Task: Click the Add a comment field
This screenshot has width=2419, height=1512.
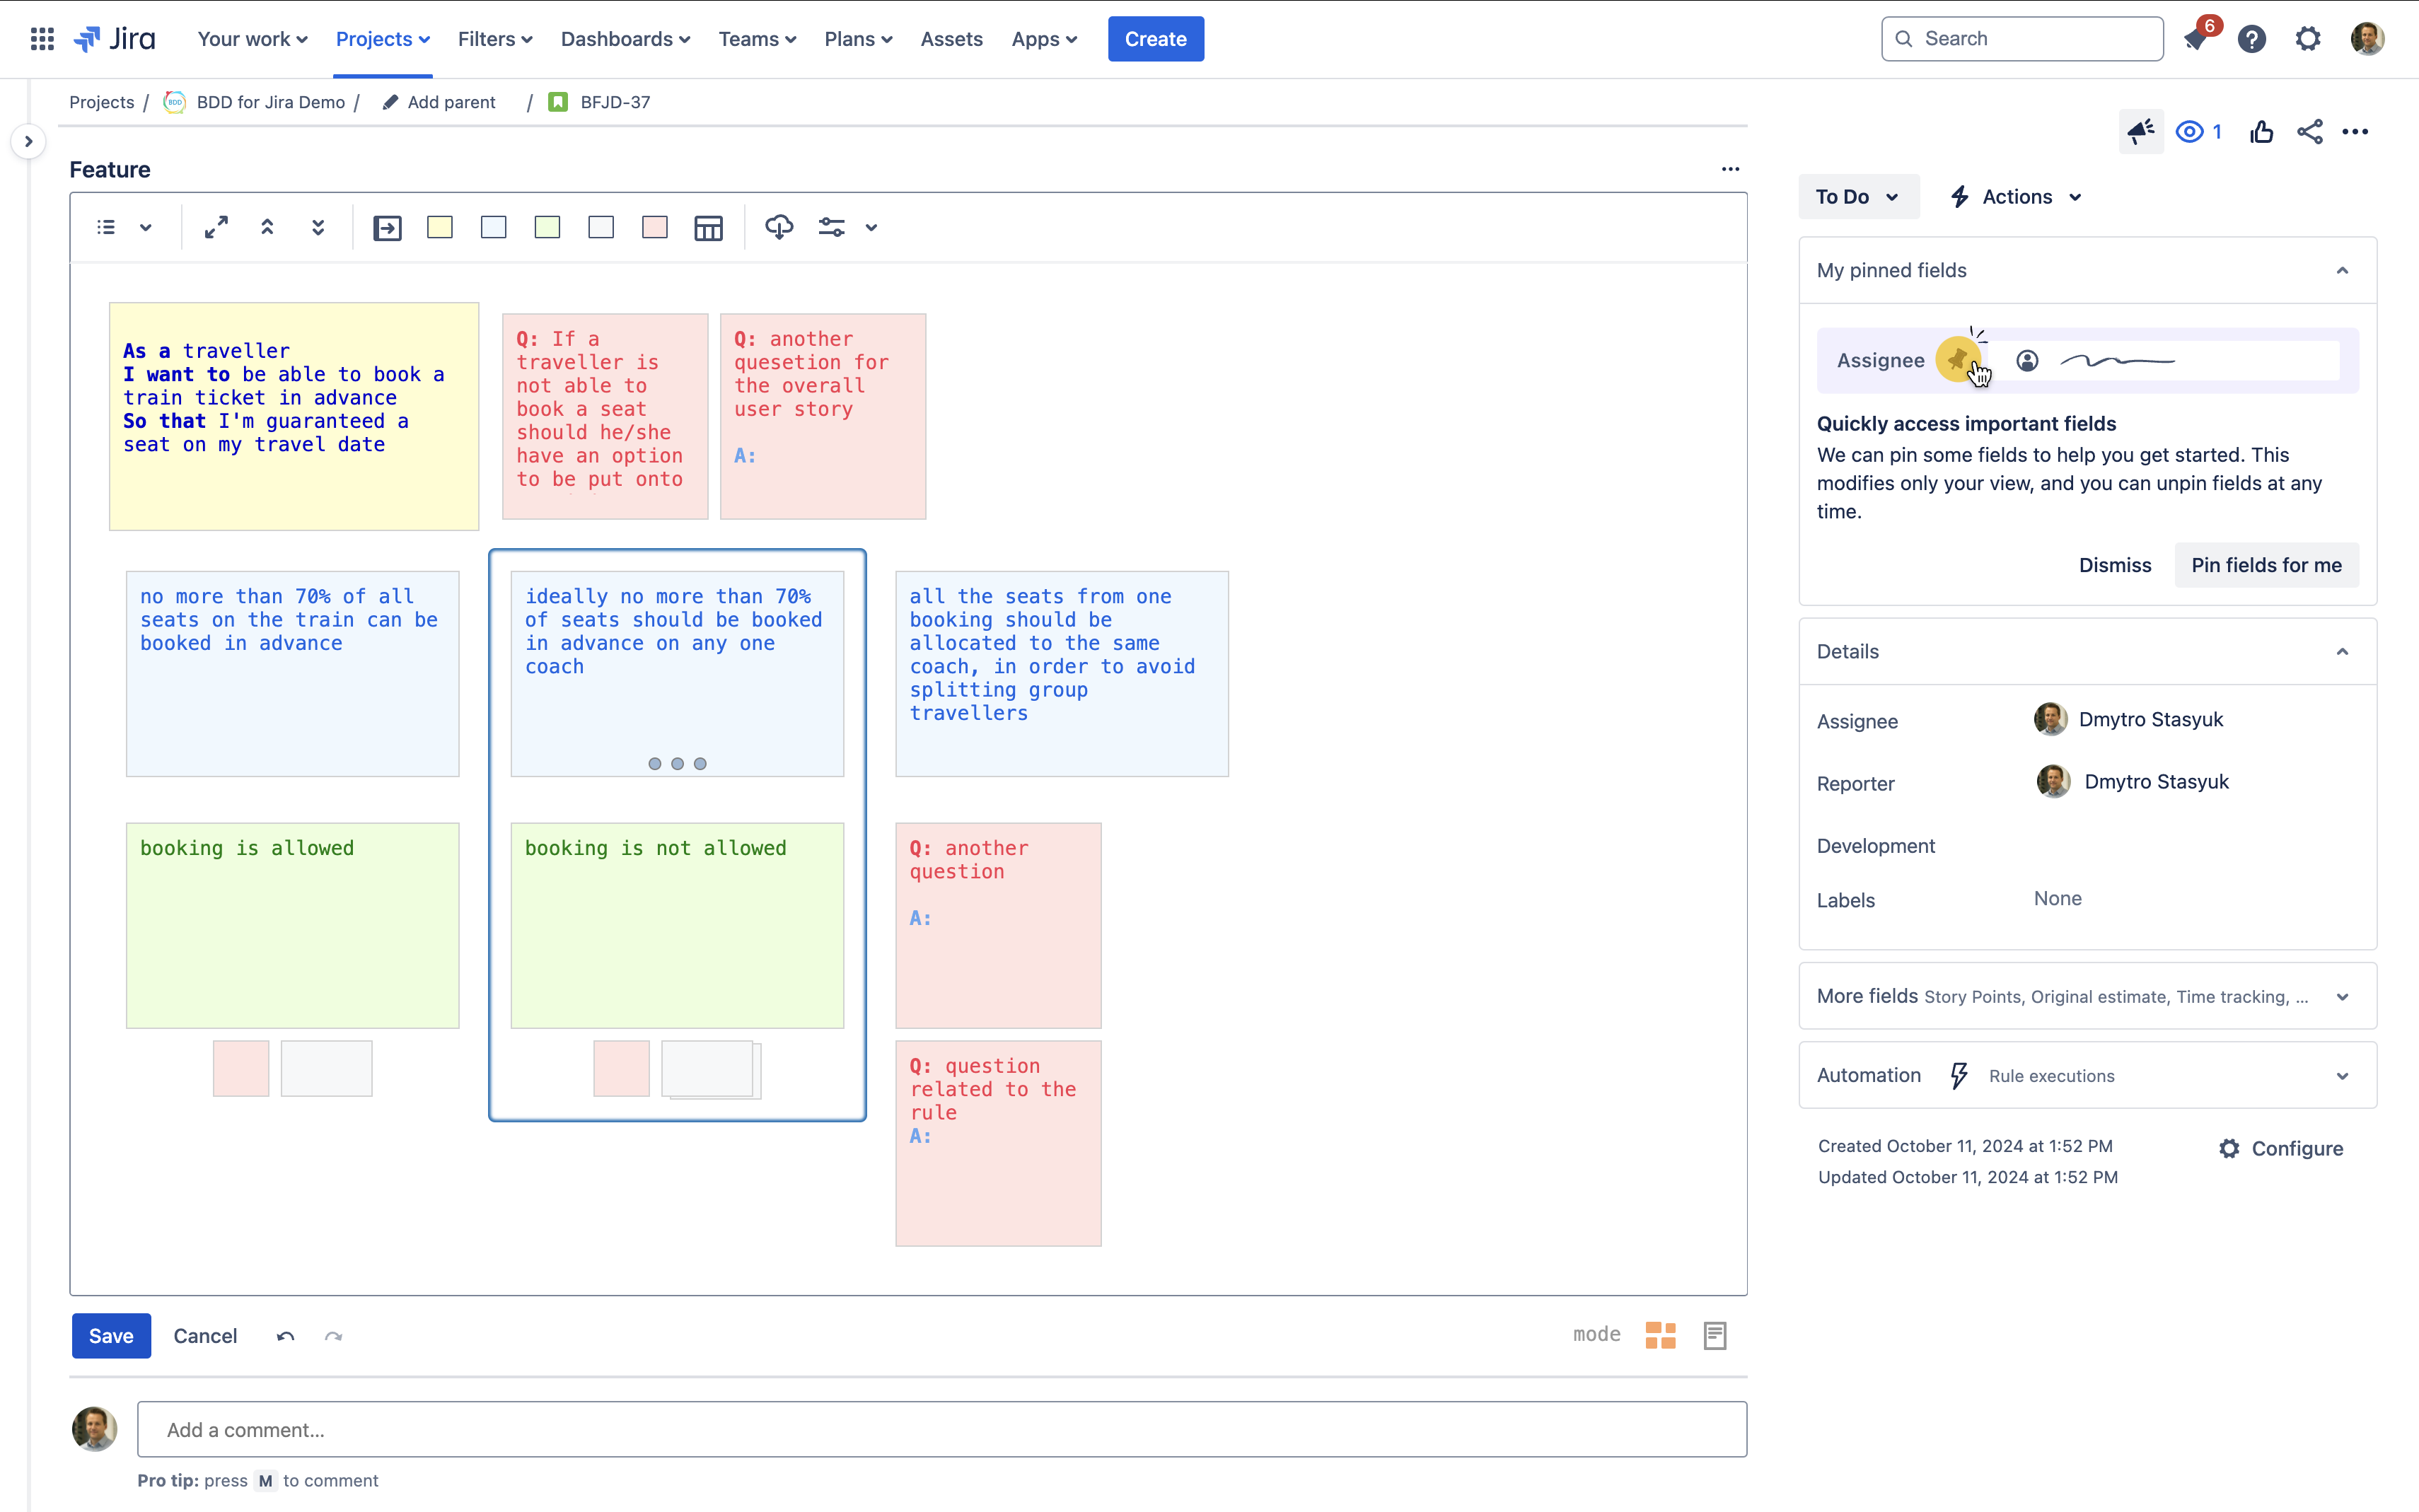Action: coord(942,1429)
